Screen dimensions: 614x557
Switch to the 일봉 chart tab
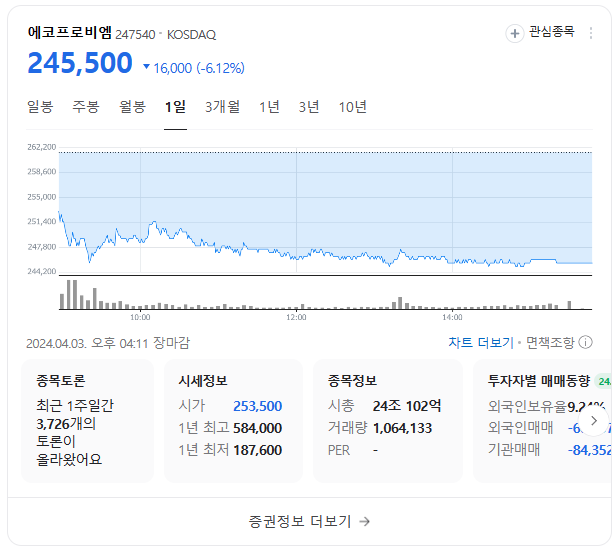point(40,107)
